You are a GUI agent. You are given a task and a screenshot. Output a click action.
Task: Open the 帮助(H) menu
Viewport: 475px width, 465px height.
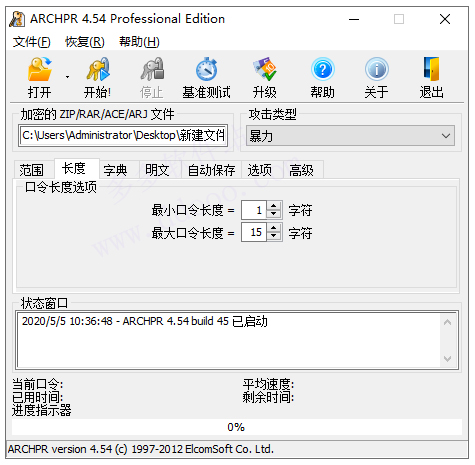(x=139, y=42)
